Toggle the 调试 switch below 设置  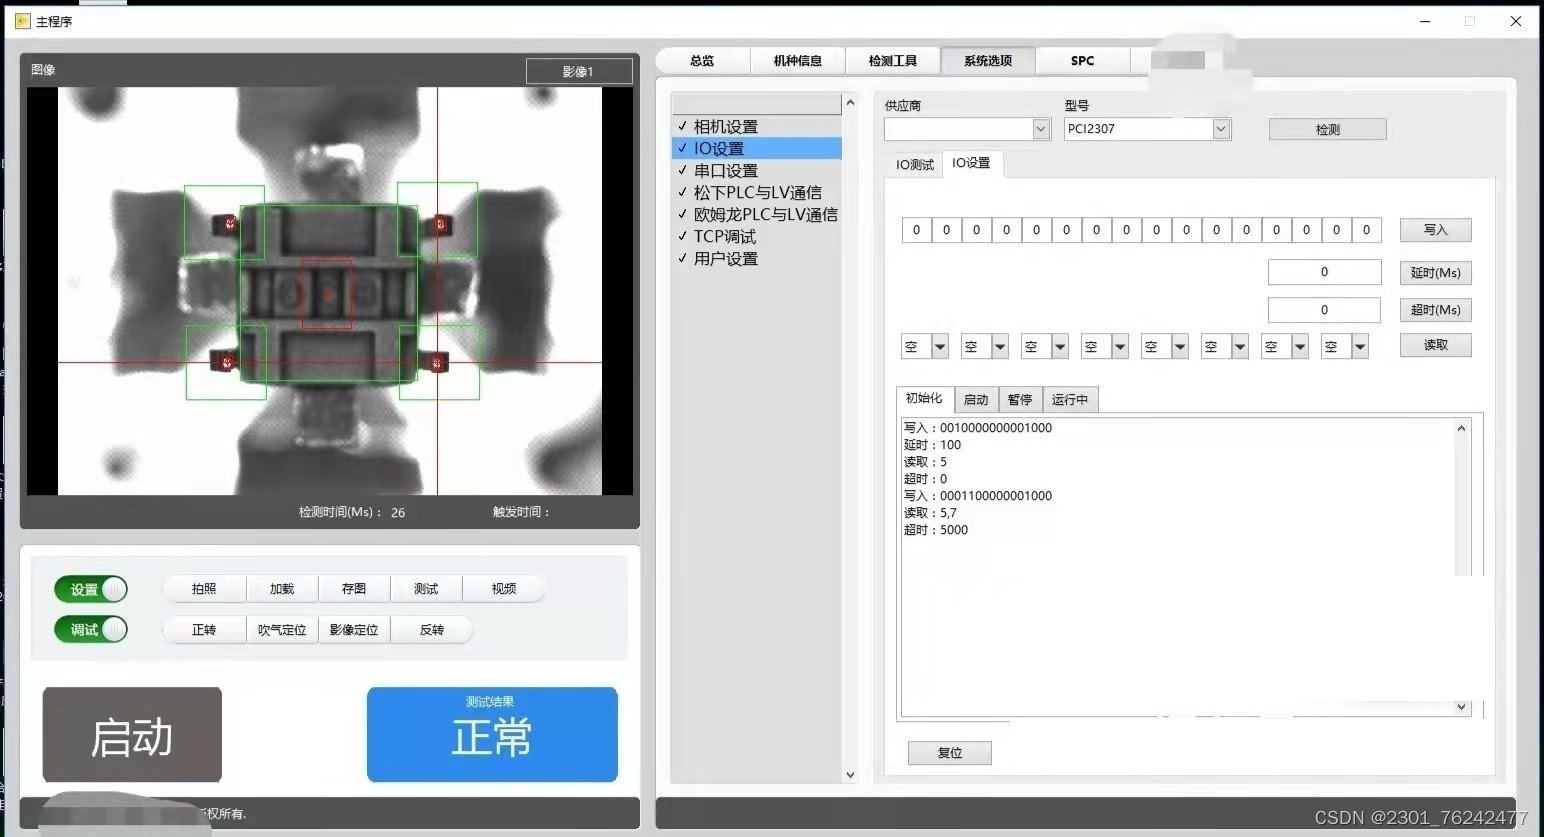tap(90, 629)
